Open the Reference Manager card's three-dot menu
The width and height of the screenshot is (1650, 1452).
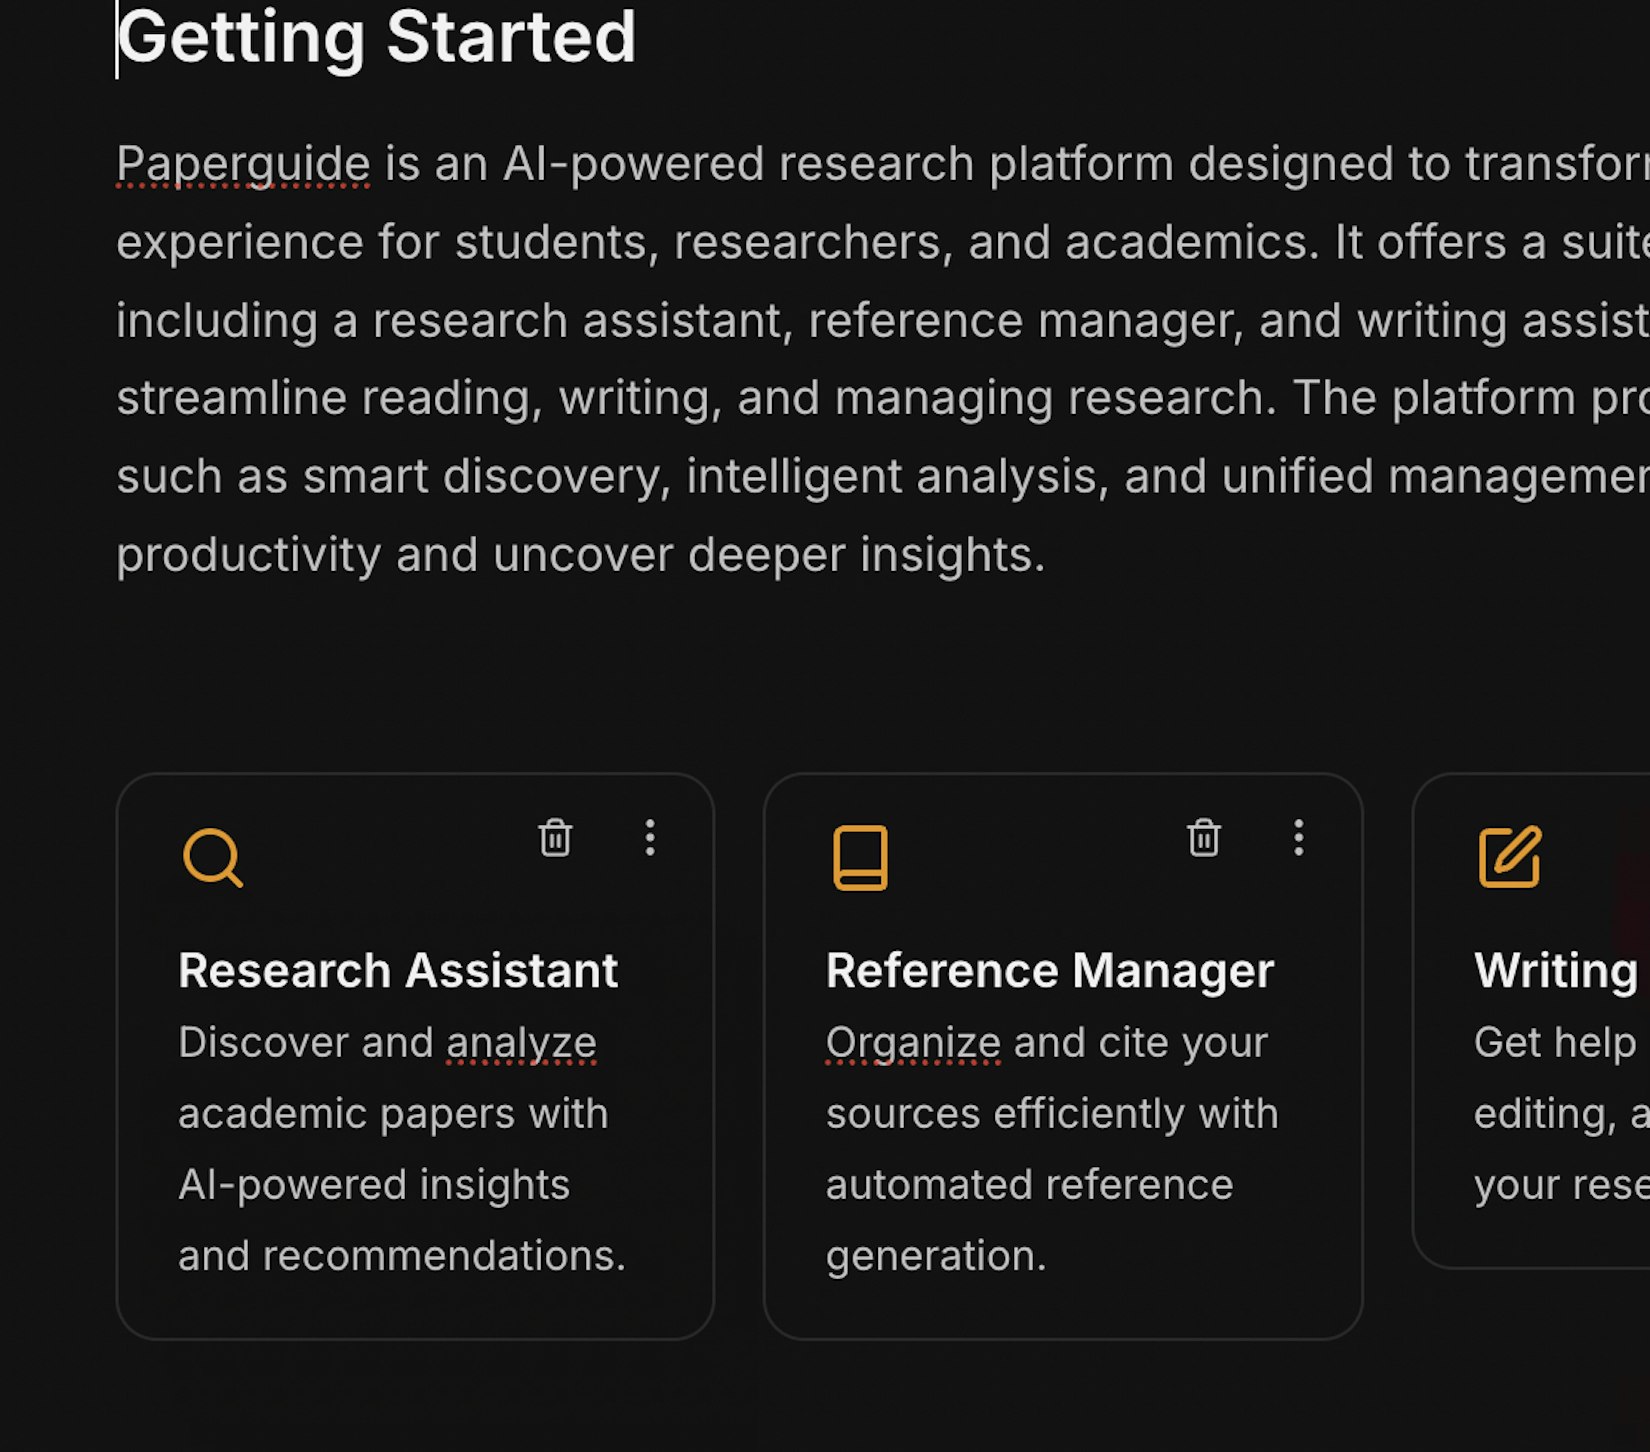click(1298, 838)
